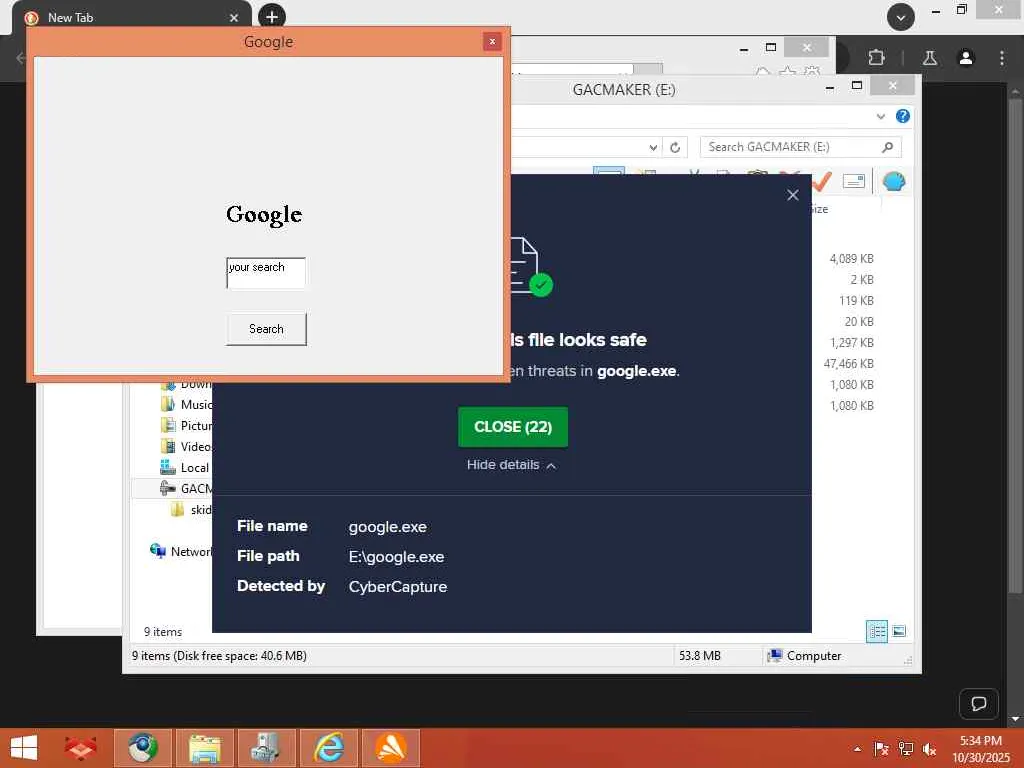Focus the 'your search' text box
The height and width of the screenshot is (768, 1024).
pyautogui.click(x=266, y=273)
